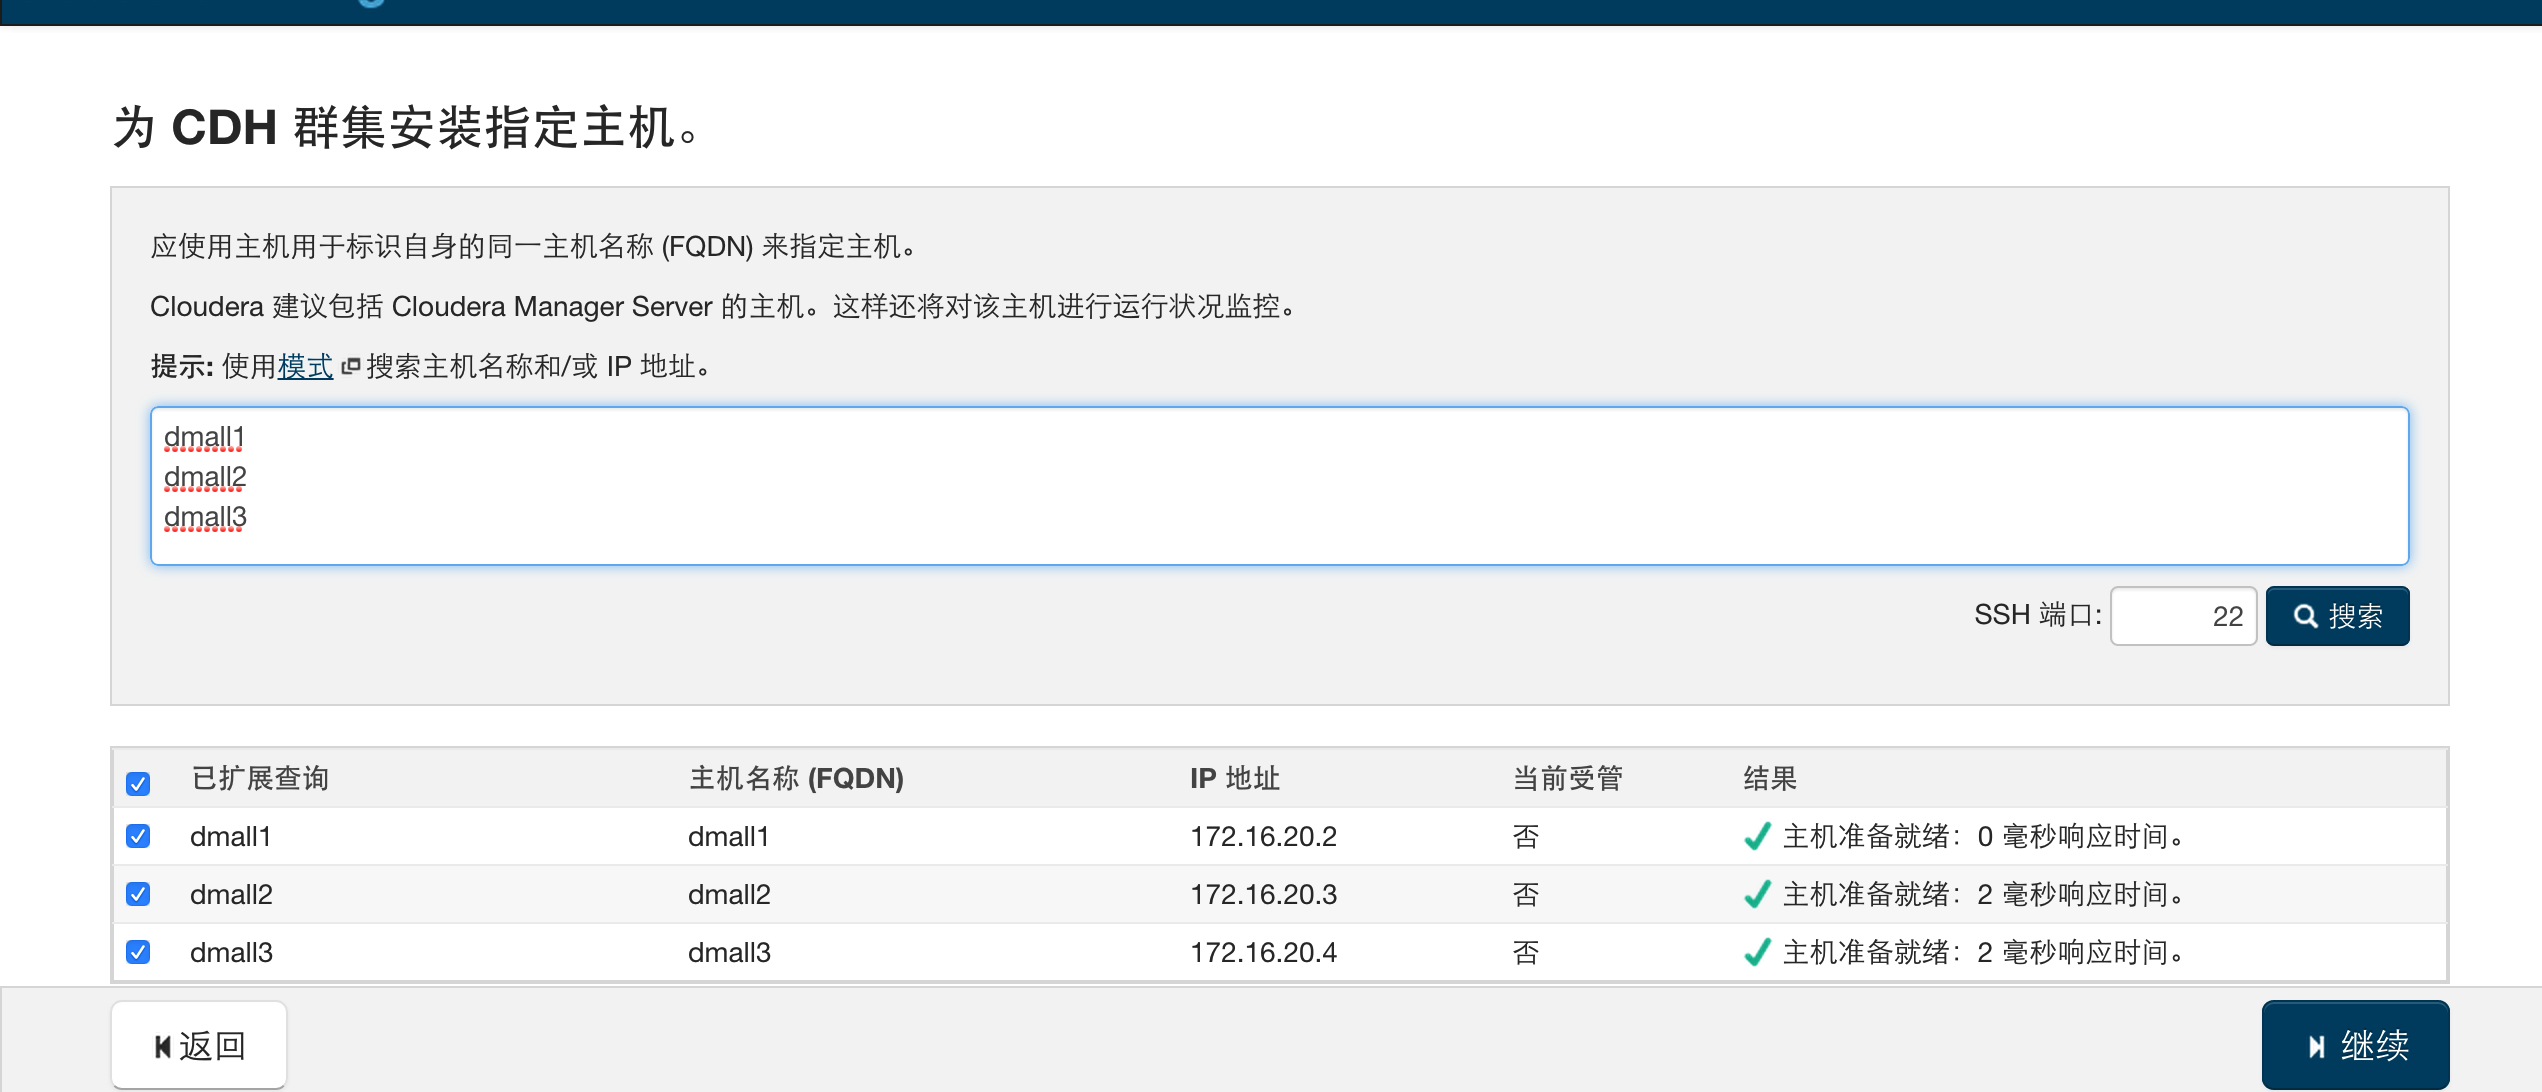Click the 返回 back button
The height and width of the screenshot is (1092, 2542).
[199, 1045]
